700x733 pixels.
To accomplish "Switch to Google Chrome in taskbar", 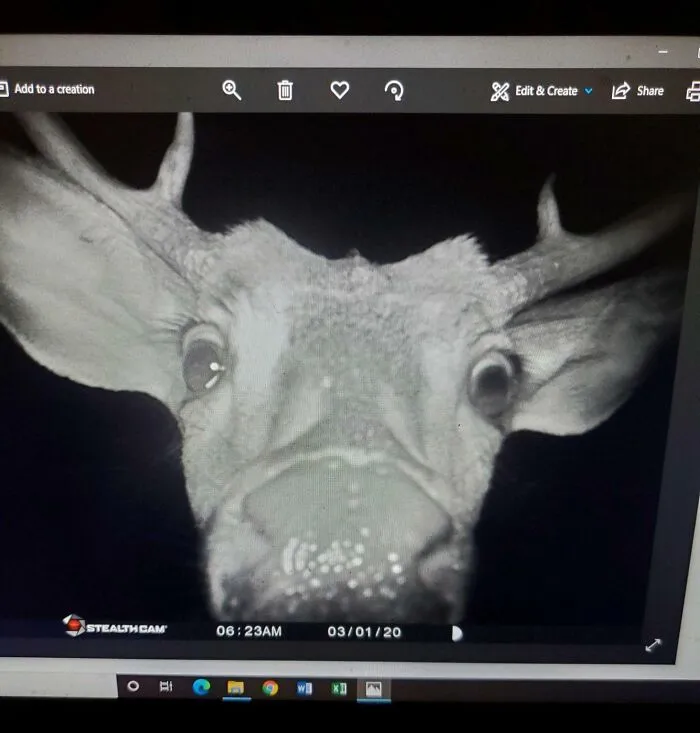I will pyautogui.click(x=270, y=687).
